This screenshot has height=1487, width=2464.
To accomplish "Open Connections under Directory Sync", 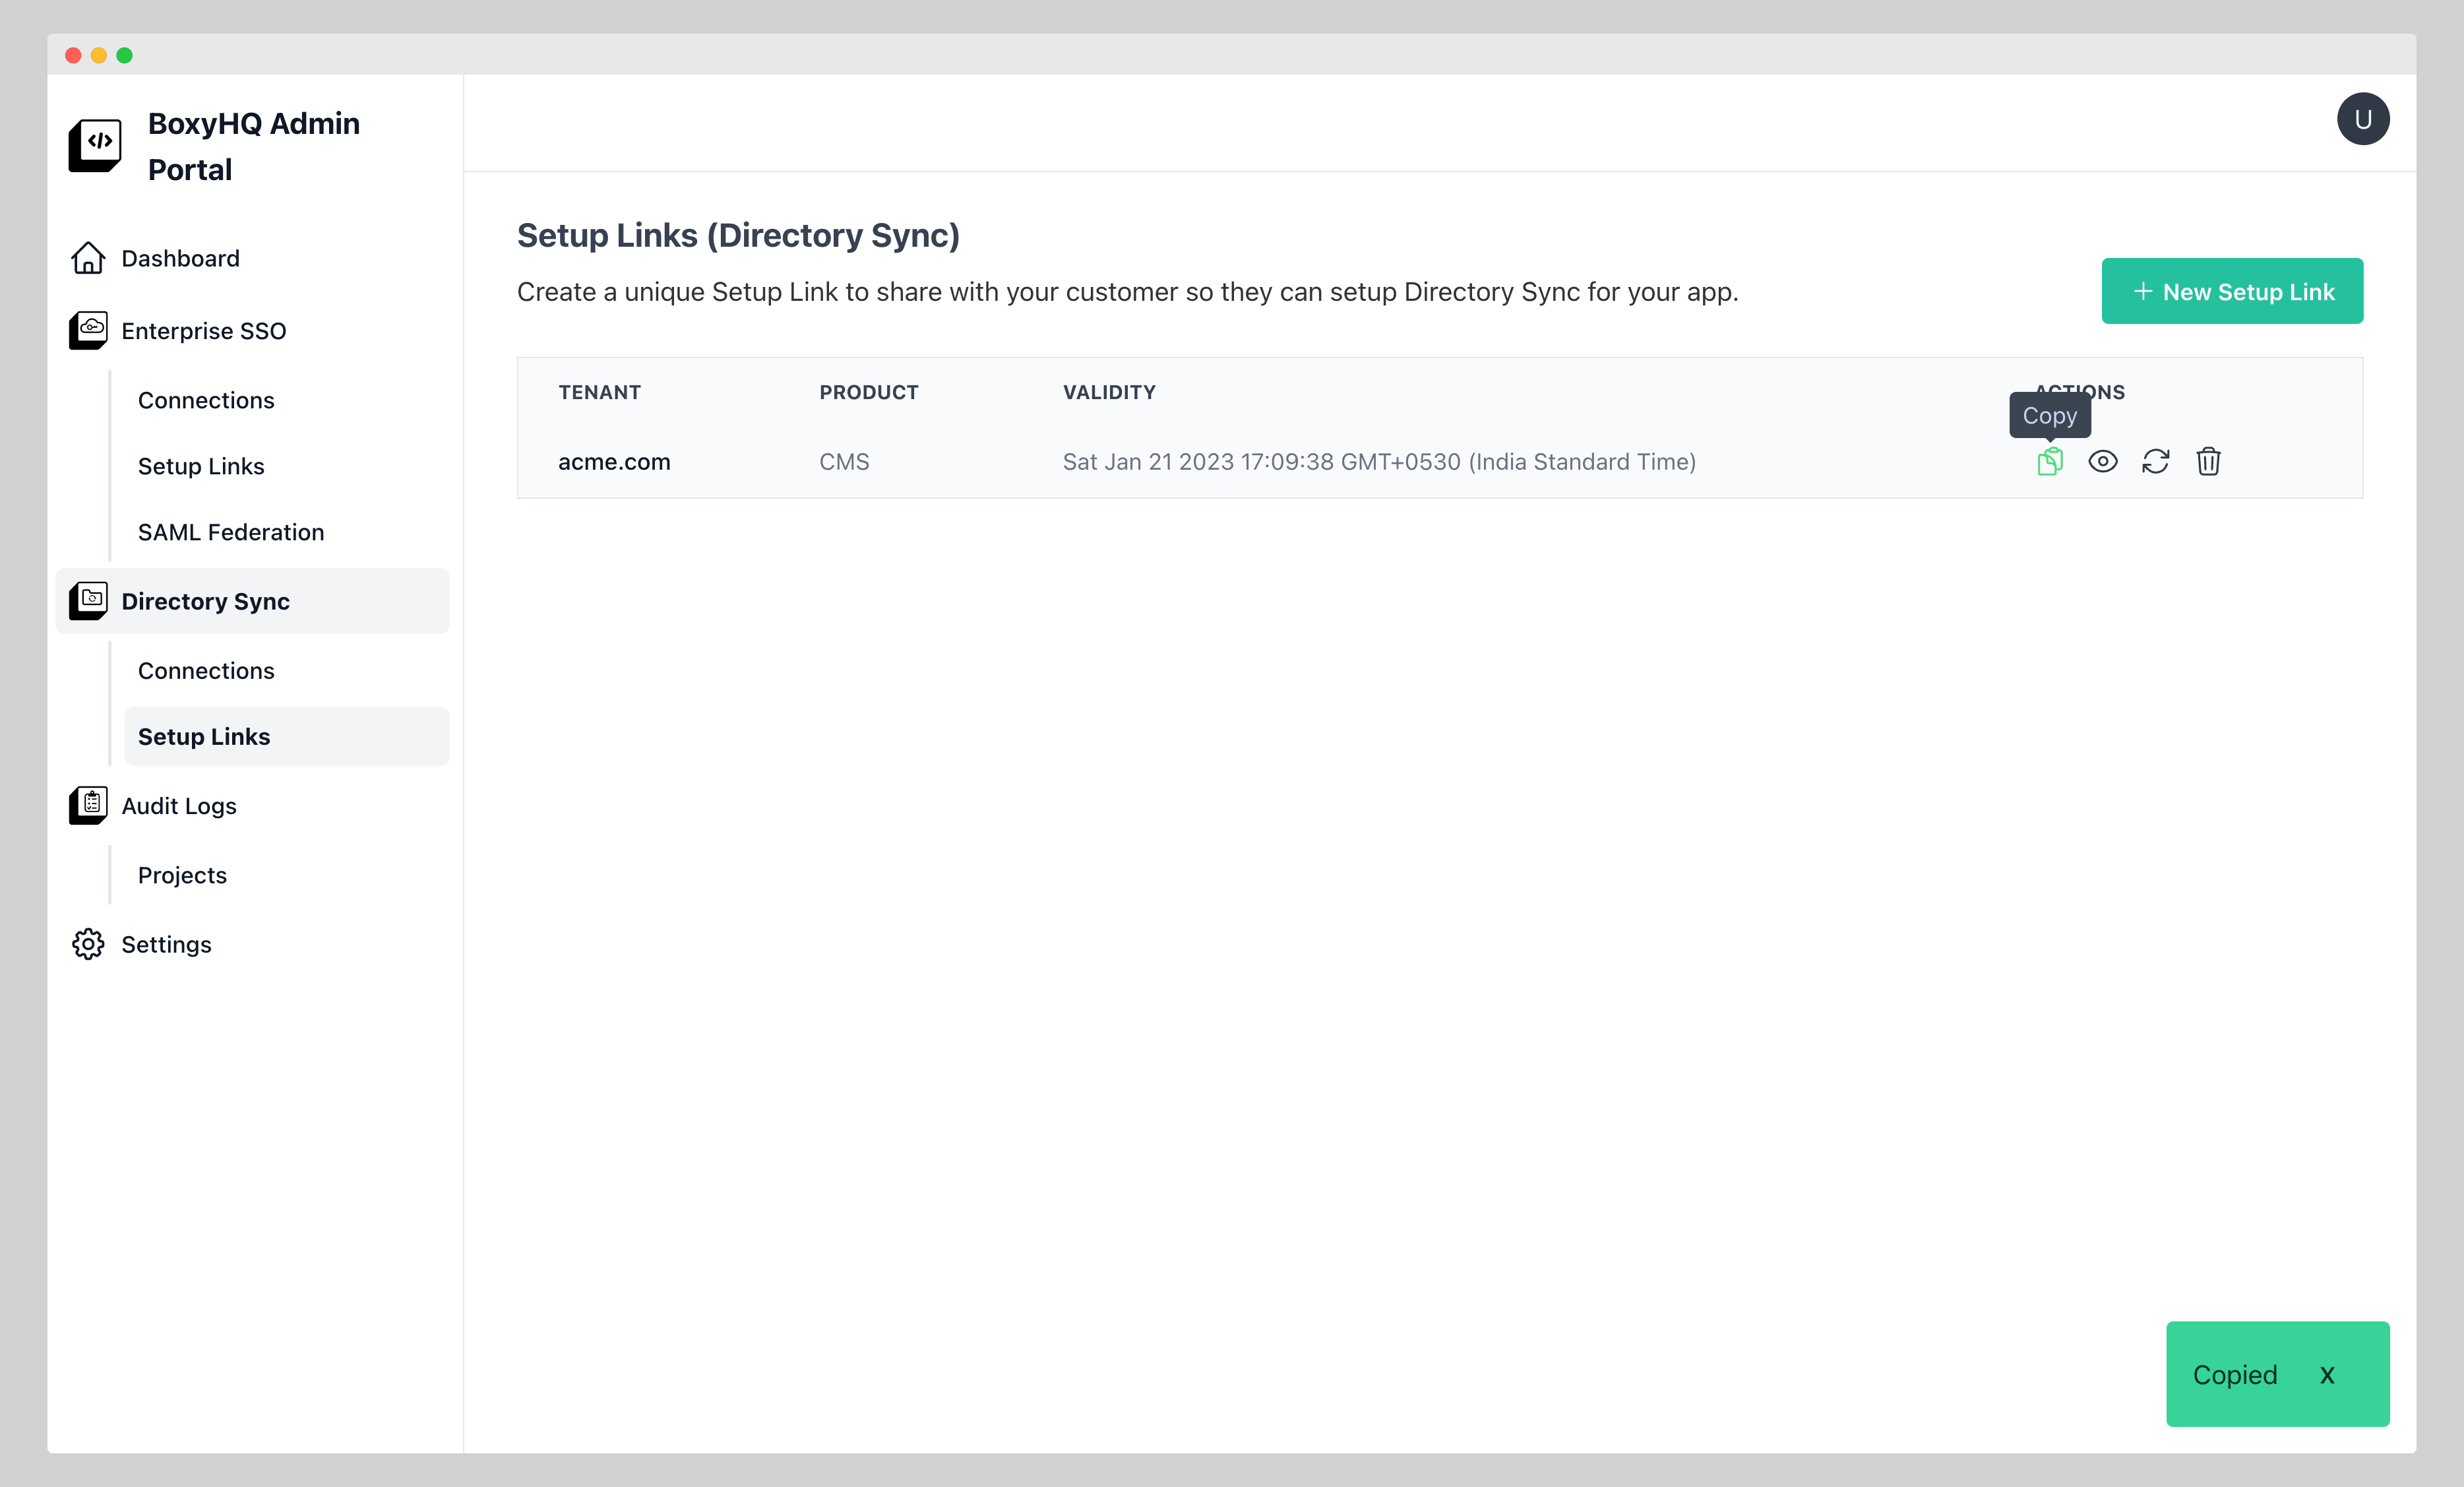I will (x=206, y=670).
